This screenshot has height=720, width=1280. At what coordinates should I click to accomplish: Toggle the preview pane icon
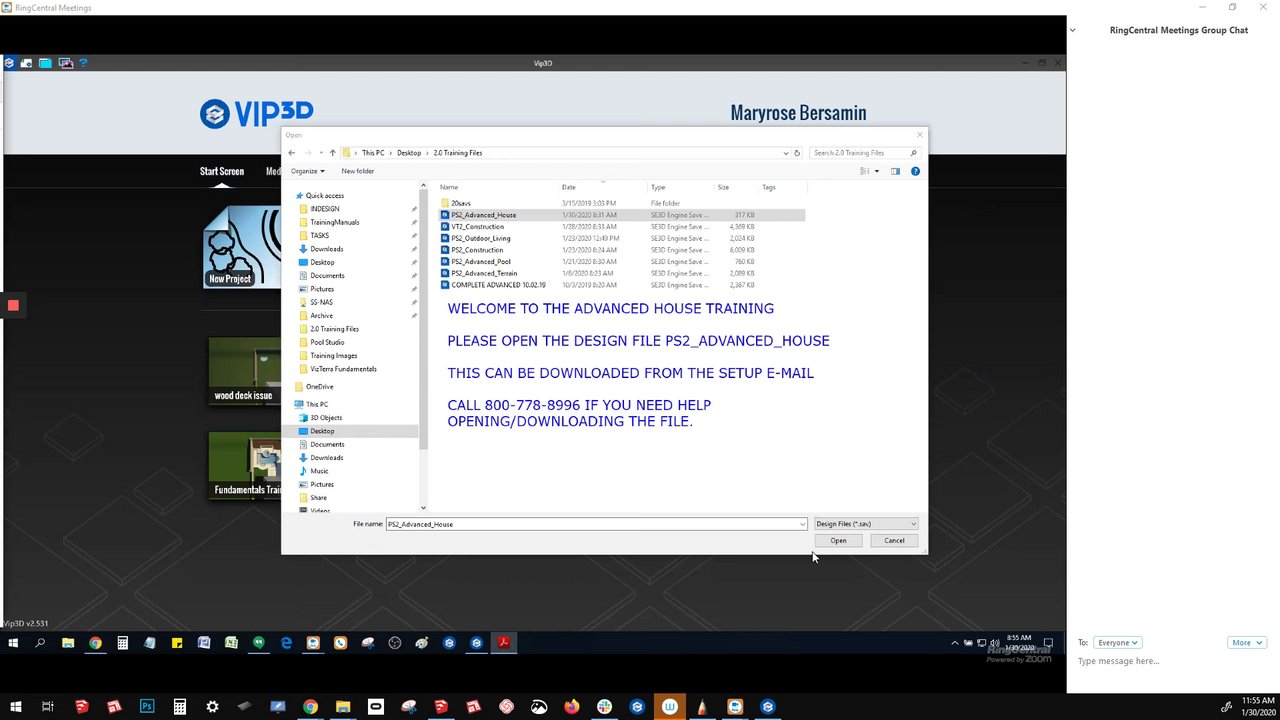(895, 171)
